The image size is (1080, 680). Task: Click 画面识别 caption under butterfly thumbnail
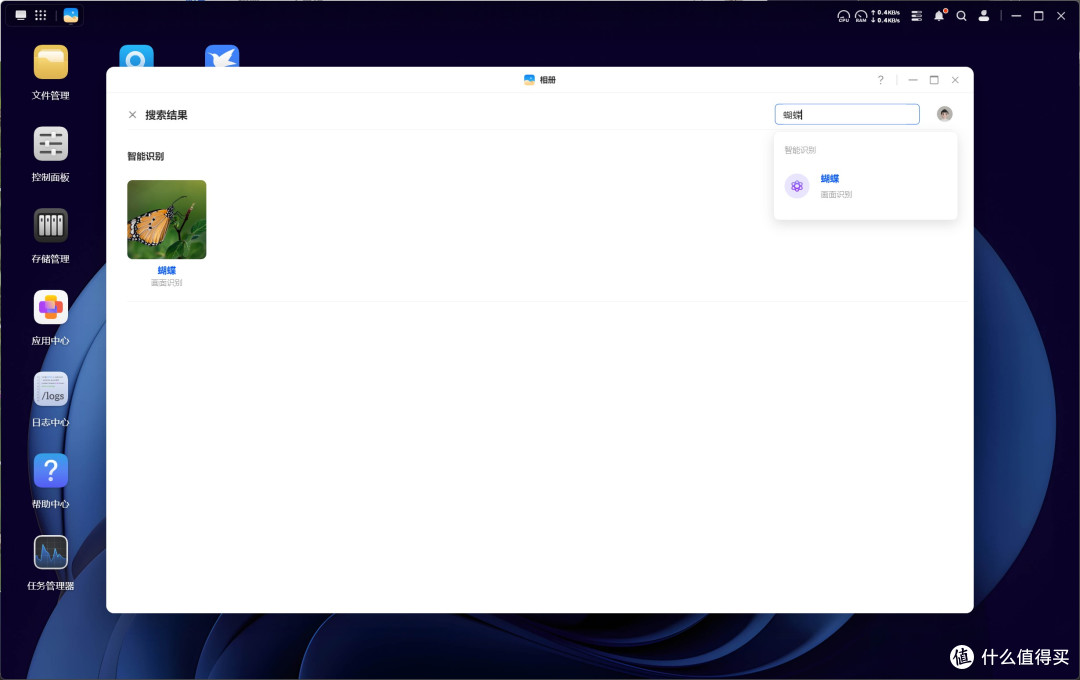[x=167, y=282]
